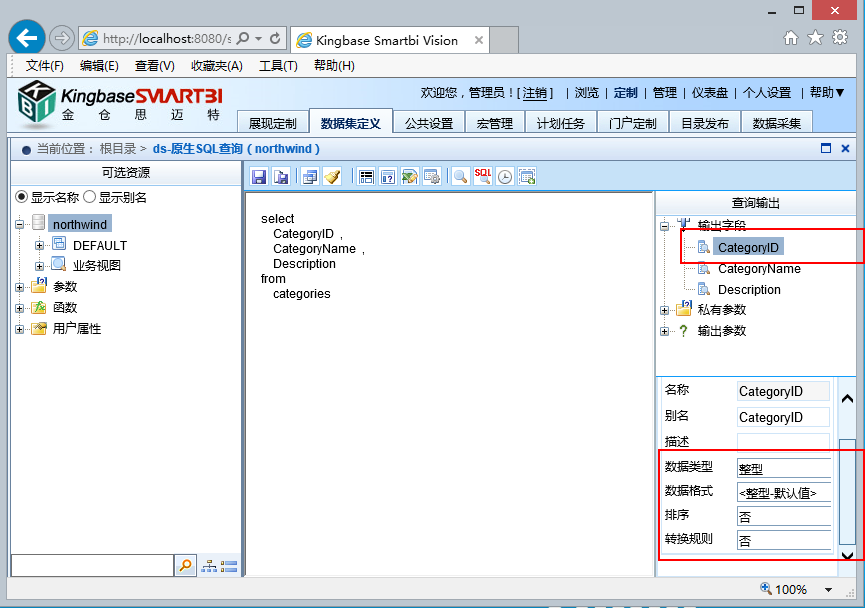Expand the 函数 folder
This screenshot has height=608, width=865.
(x=20, y=308)
